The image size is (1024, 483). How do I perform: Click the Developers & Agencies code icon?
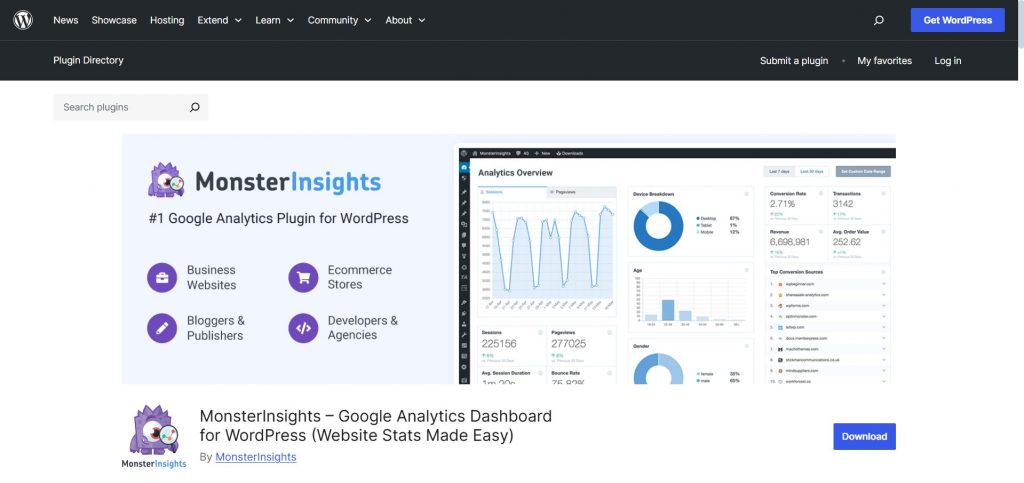coord(303,328)
